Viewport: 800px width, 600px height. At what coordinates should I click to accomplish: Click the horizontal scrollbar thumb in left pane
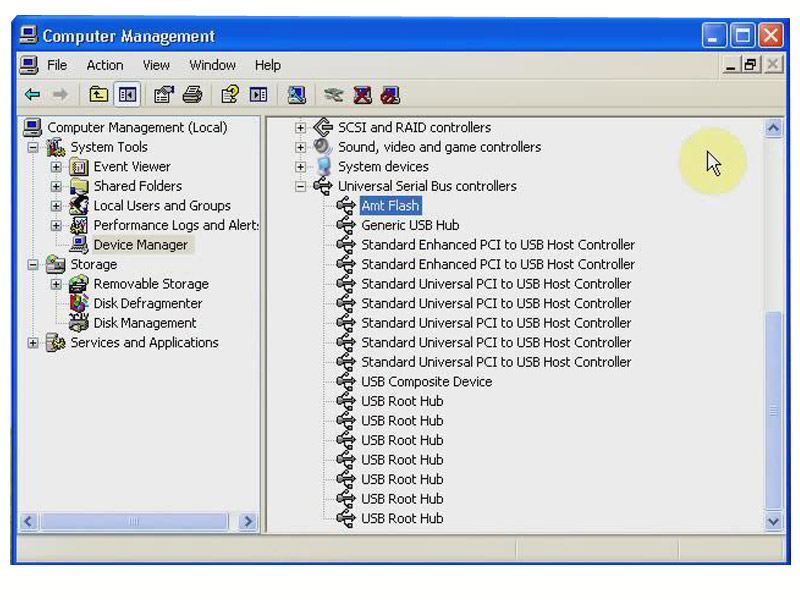[134, 521]
